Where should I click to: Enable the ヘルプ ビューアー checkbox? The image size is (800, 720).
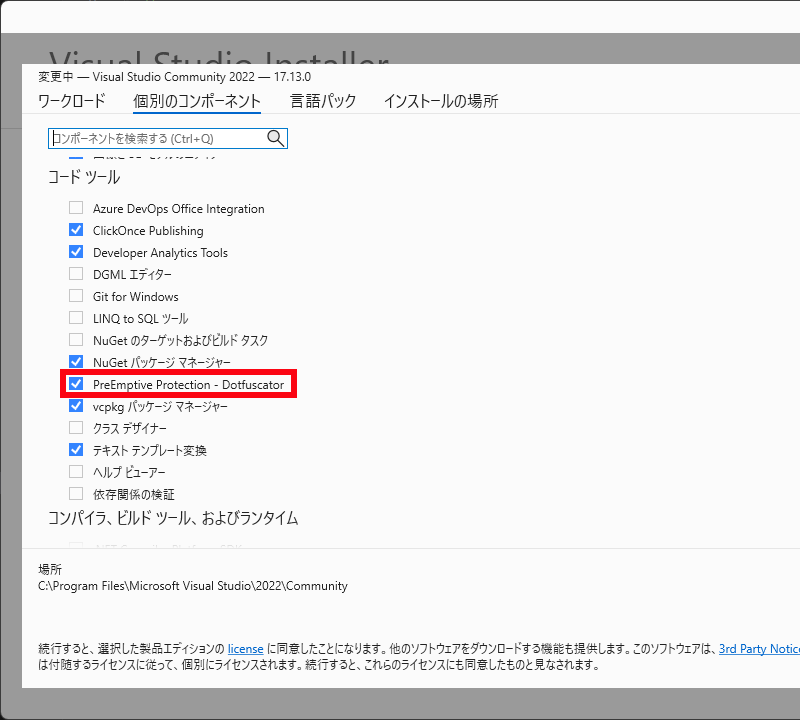coord(76,471)
